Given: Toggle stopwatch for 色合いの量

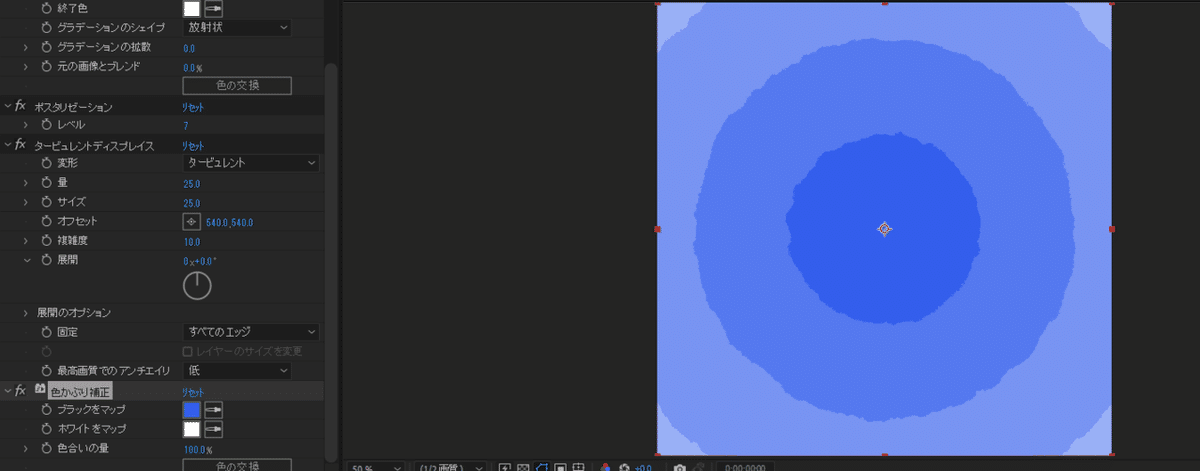Looking at the screenshot, I should [46, 449].
